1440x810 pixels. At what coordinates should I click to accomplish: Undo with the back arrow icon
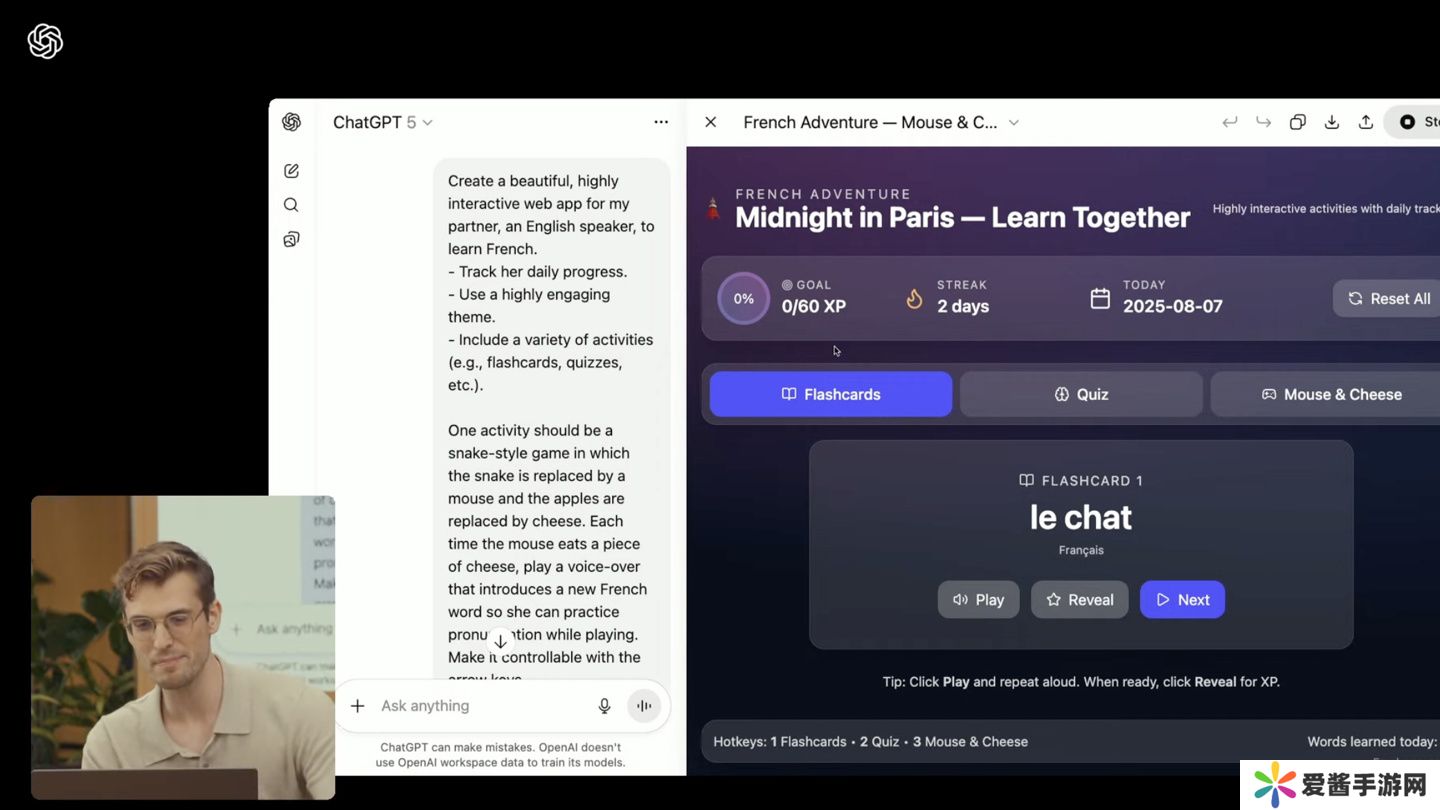[x=1230, y=122]
